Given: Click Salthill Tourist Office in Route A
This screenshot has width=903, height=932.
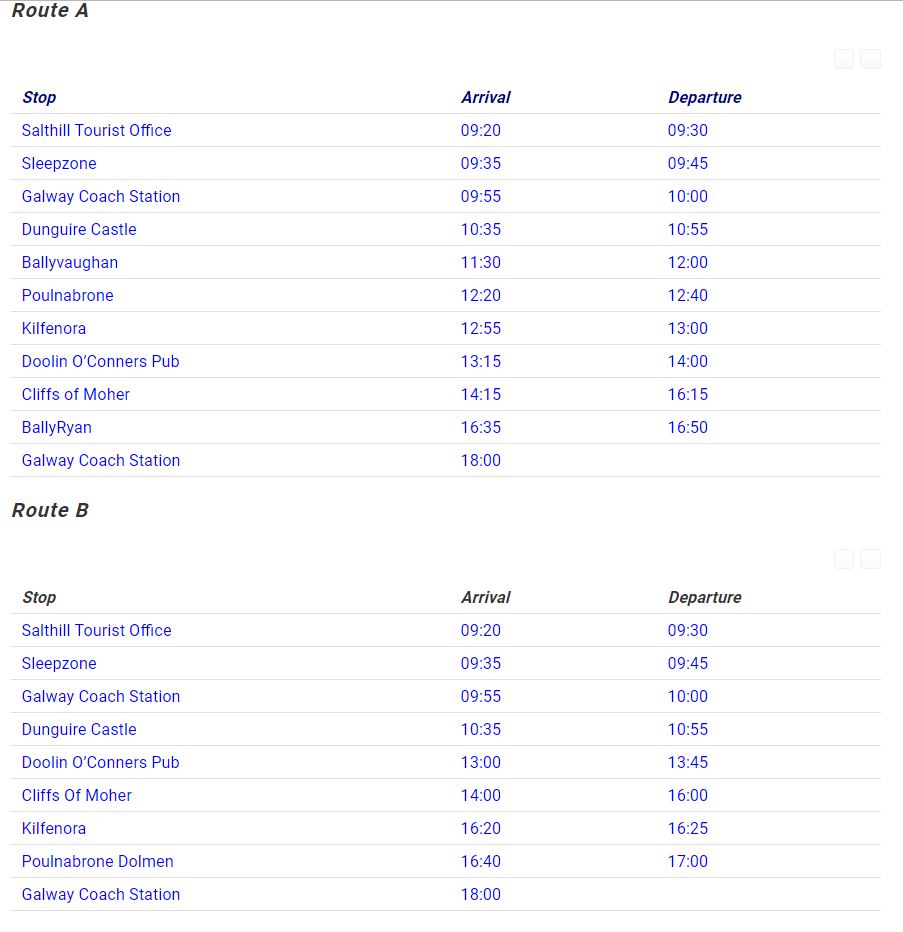Looking at the screenshot, I should coord(97,130).
